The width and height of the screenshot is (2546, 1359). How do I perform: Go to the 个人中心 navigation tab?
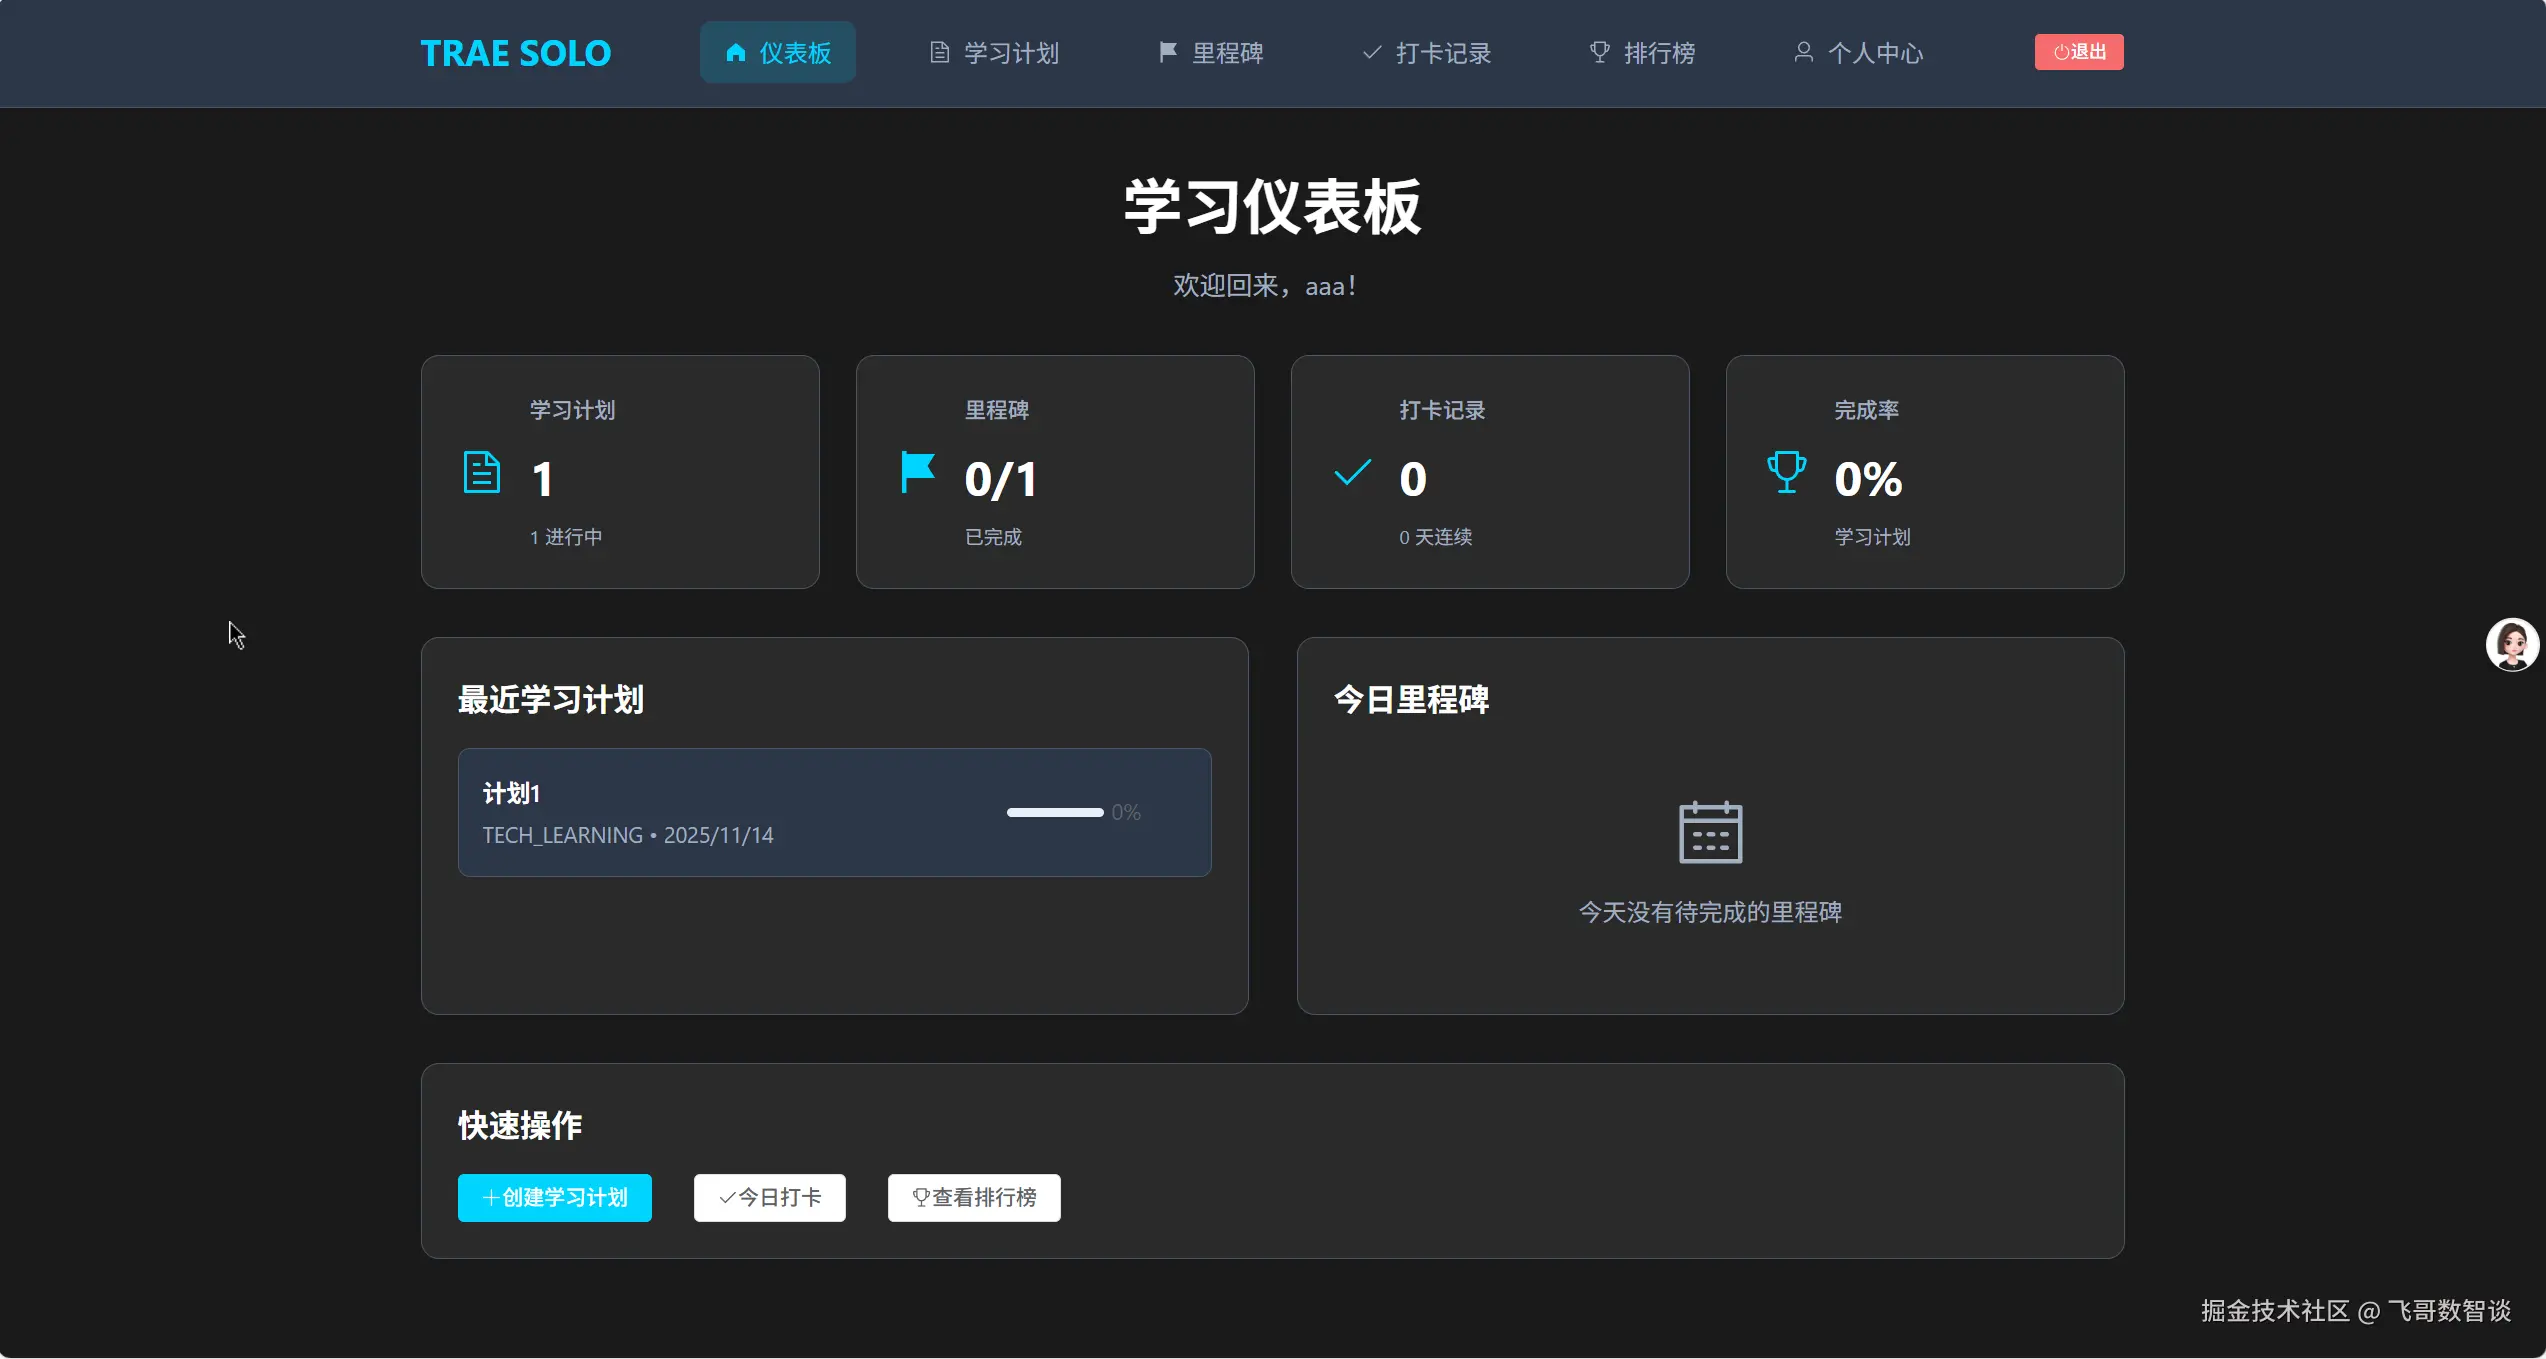(1859, 53)
